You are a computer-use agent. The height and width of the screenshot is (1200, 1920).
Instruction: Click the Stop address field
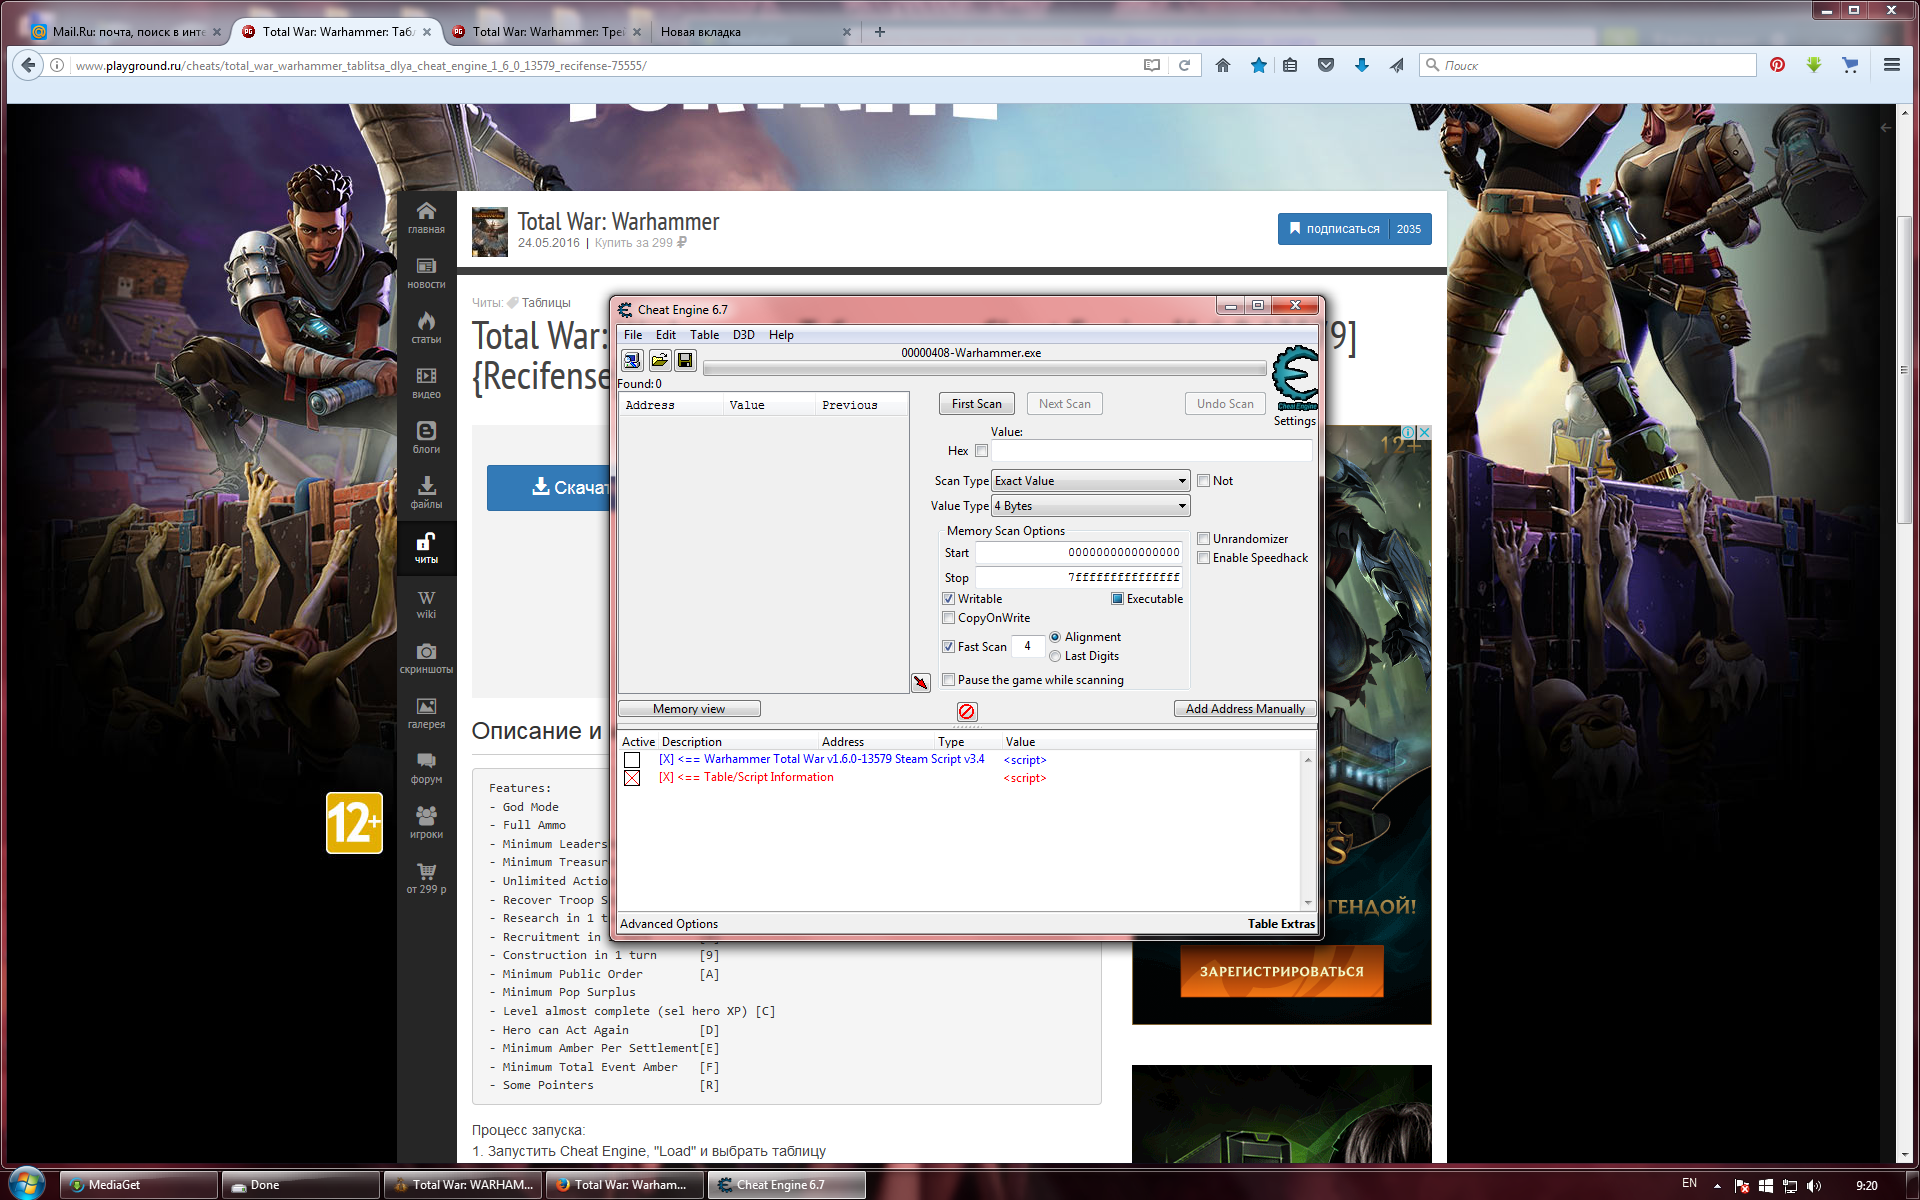tap(1079, 578)
